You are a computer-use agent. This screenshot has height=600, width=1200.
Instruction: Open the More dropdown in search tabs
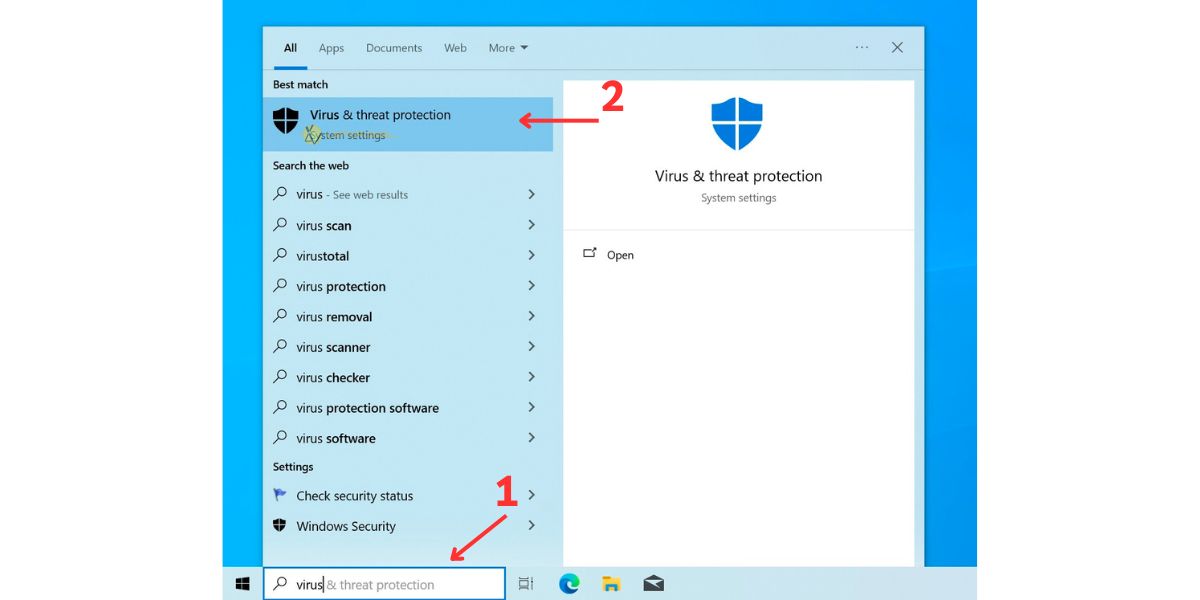tap(508, 48)
